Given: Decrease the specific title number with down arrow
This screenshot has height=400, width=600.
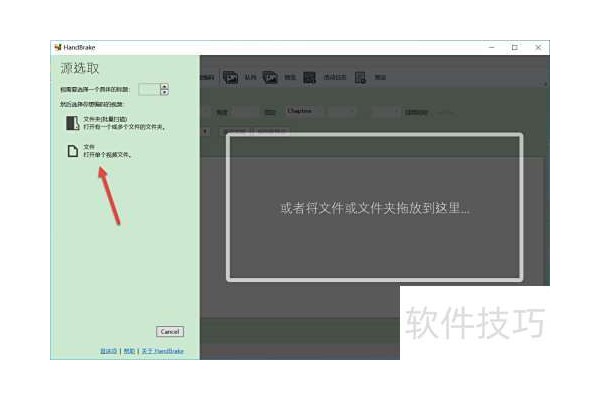Looking at the screenshot, I should (165, 93).
